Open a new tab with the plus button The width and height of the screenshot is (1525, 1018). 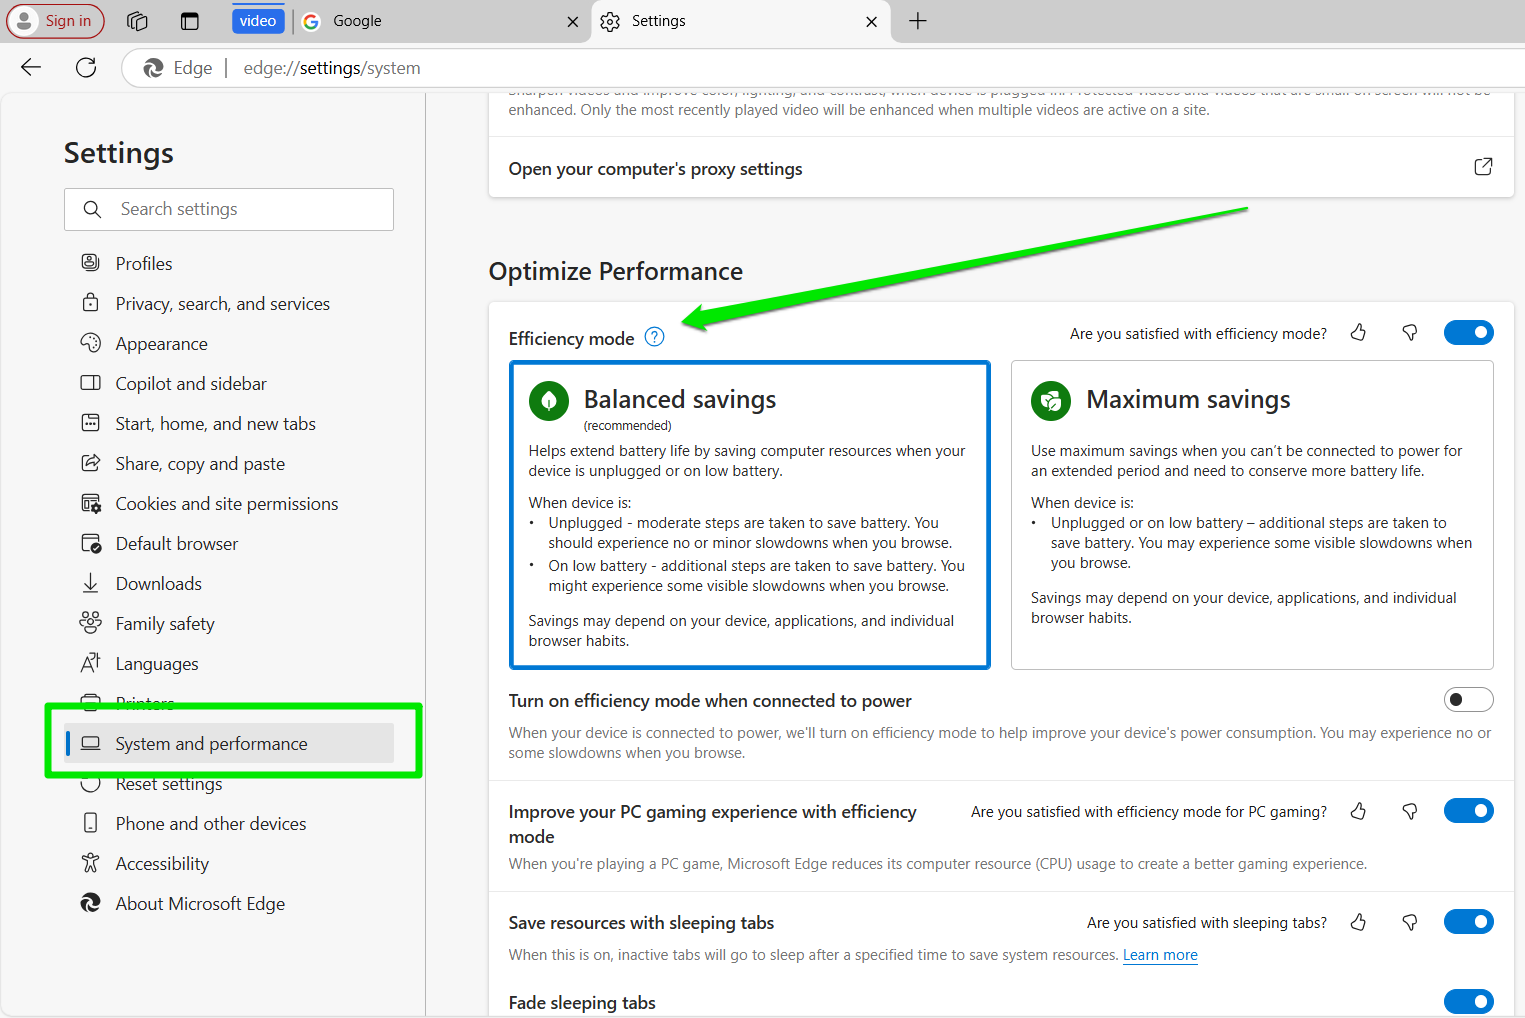click(x=918, y=21)
